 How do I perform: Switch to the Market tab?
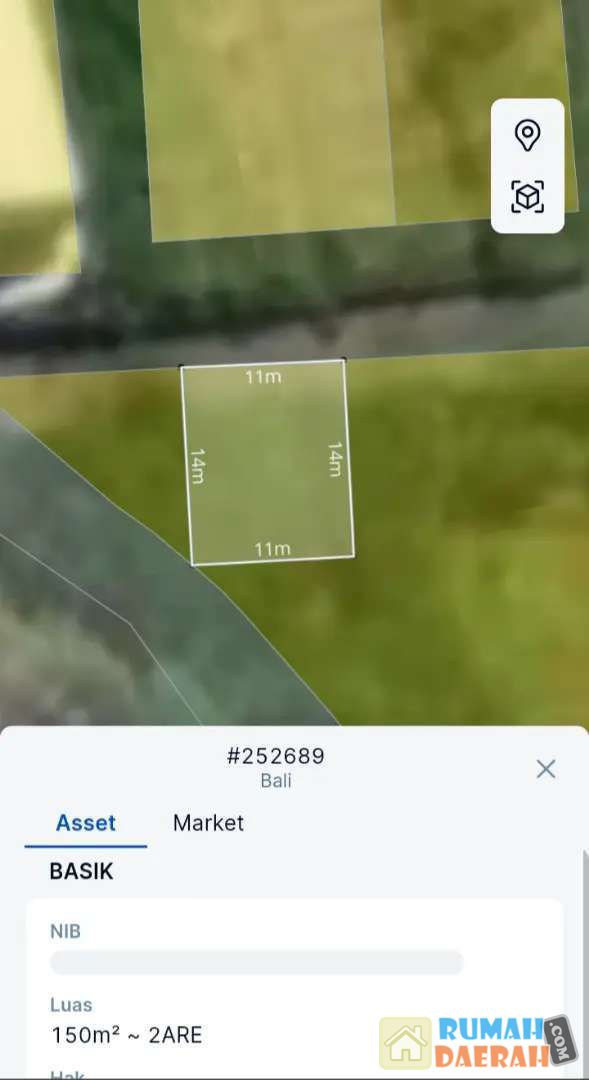(208, 822)
